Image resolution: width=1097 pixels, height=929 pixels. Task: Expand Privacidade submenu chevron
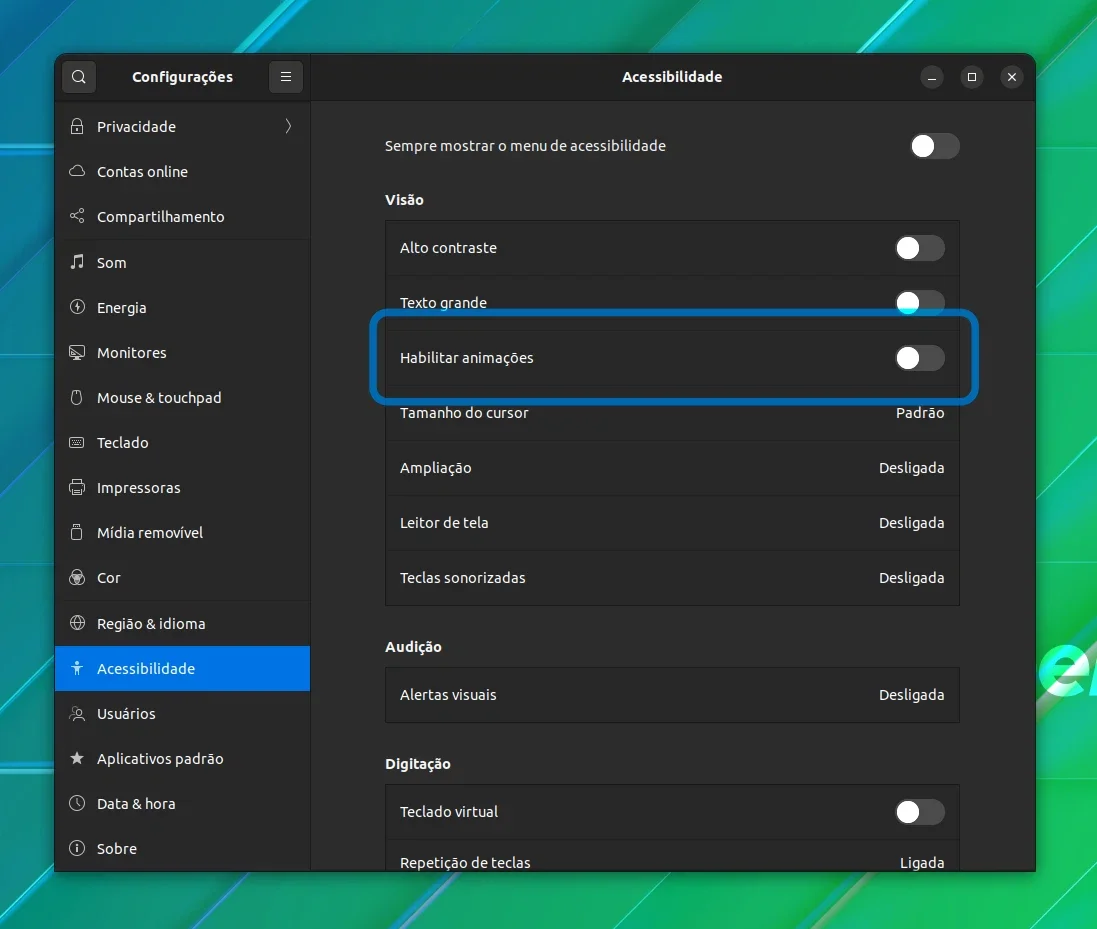[288, 127]
